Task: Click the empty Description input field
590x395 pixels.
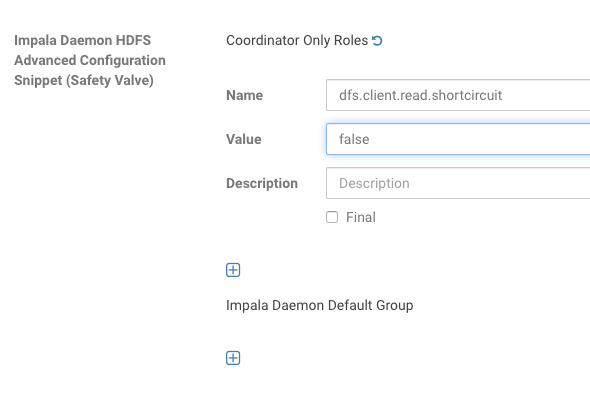Action: 458,183
